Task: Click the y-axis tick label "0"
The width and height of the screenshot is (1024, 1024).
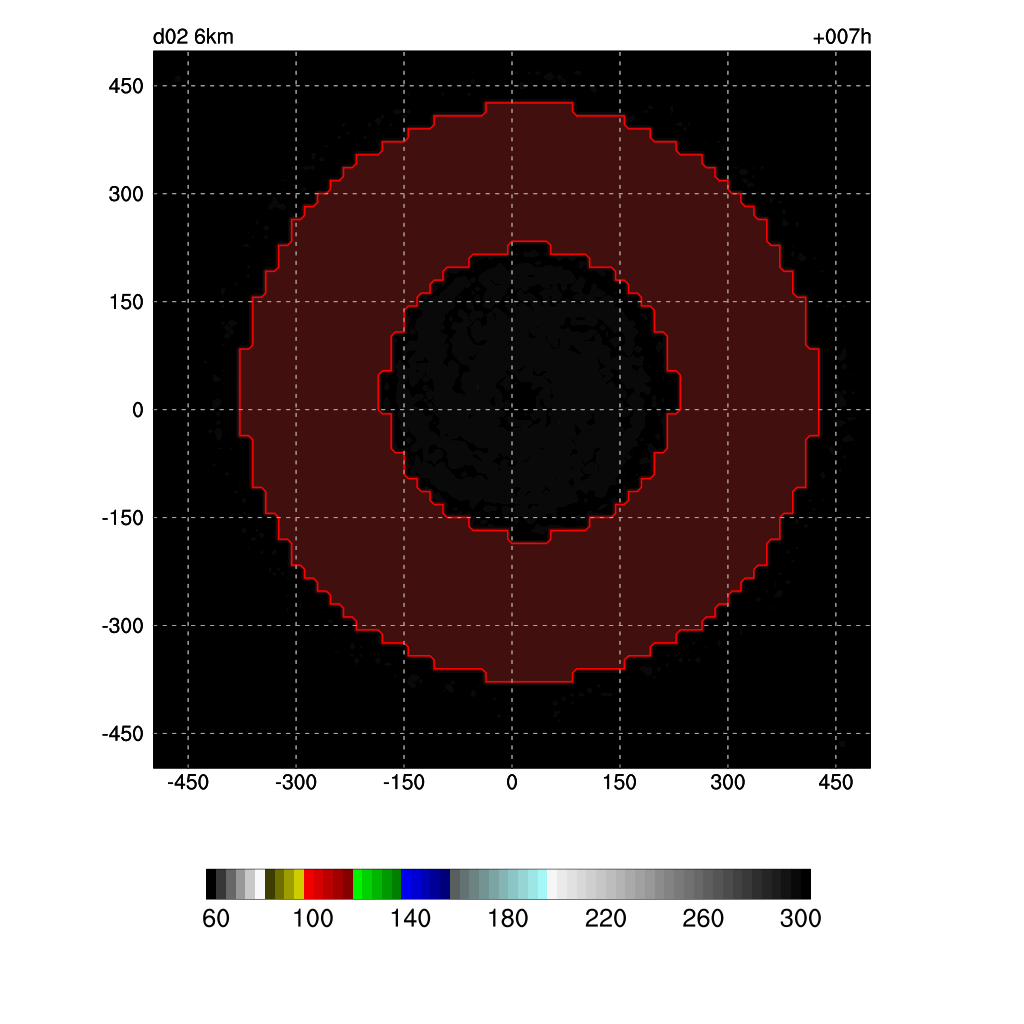Action: [x=138, y=410]
